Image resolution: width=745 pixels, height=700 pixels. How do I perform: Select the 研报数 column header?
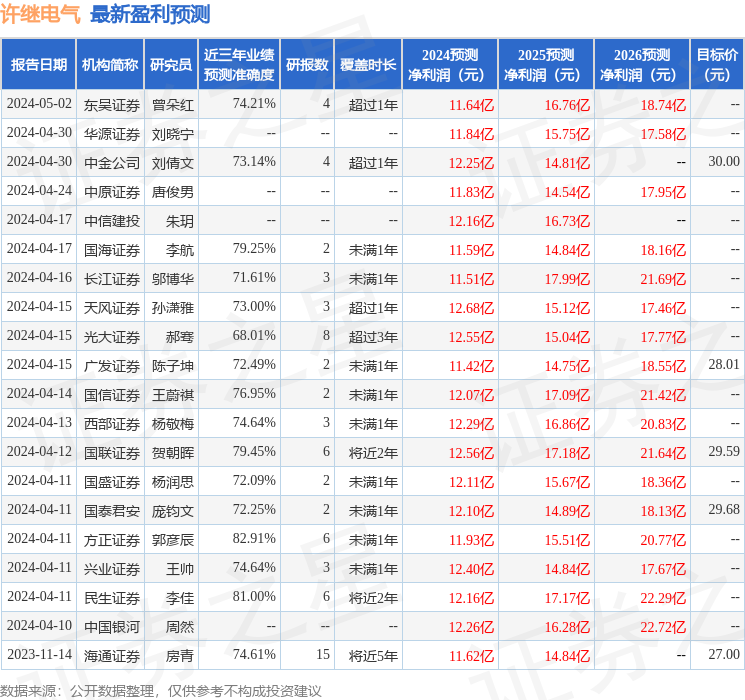[307, 65]
